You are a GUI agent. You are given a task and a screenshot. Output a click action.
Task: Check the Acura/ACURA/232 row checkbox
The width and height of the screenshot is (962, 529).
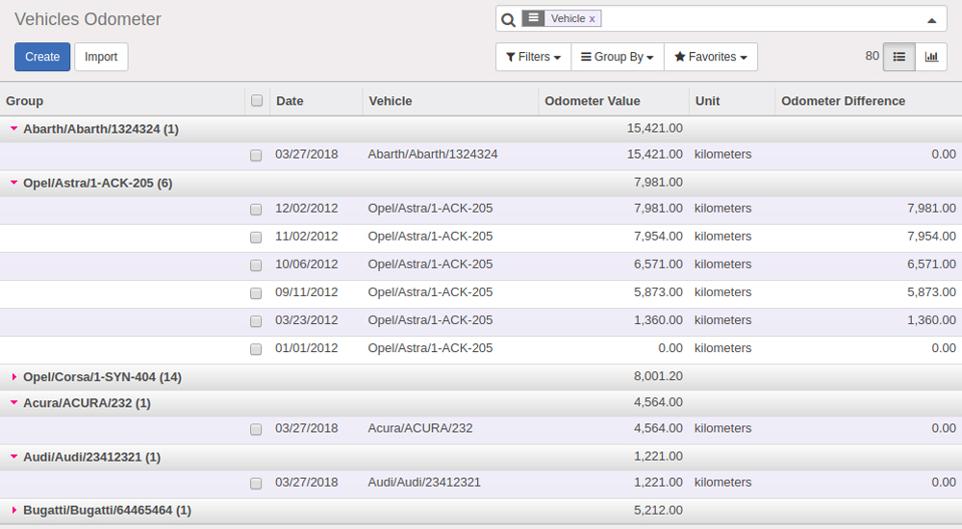point(256,429)
